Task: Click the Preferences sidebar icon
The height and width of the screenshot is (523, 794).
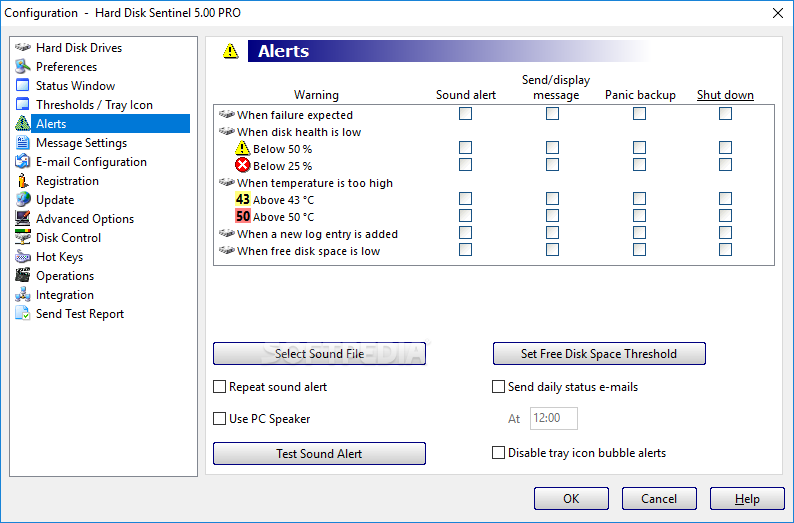Action: click(23, 66)
